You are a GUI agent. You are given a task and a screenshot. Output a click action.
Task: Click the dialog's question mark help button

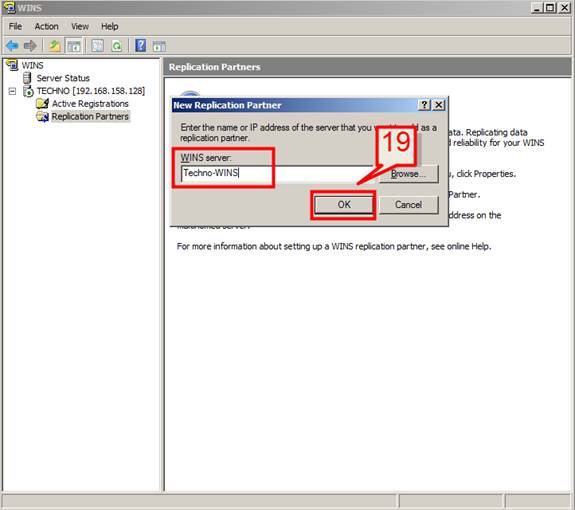click(x=424, y=105)
